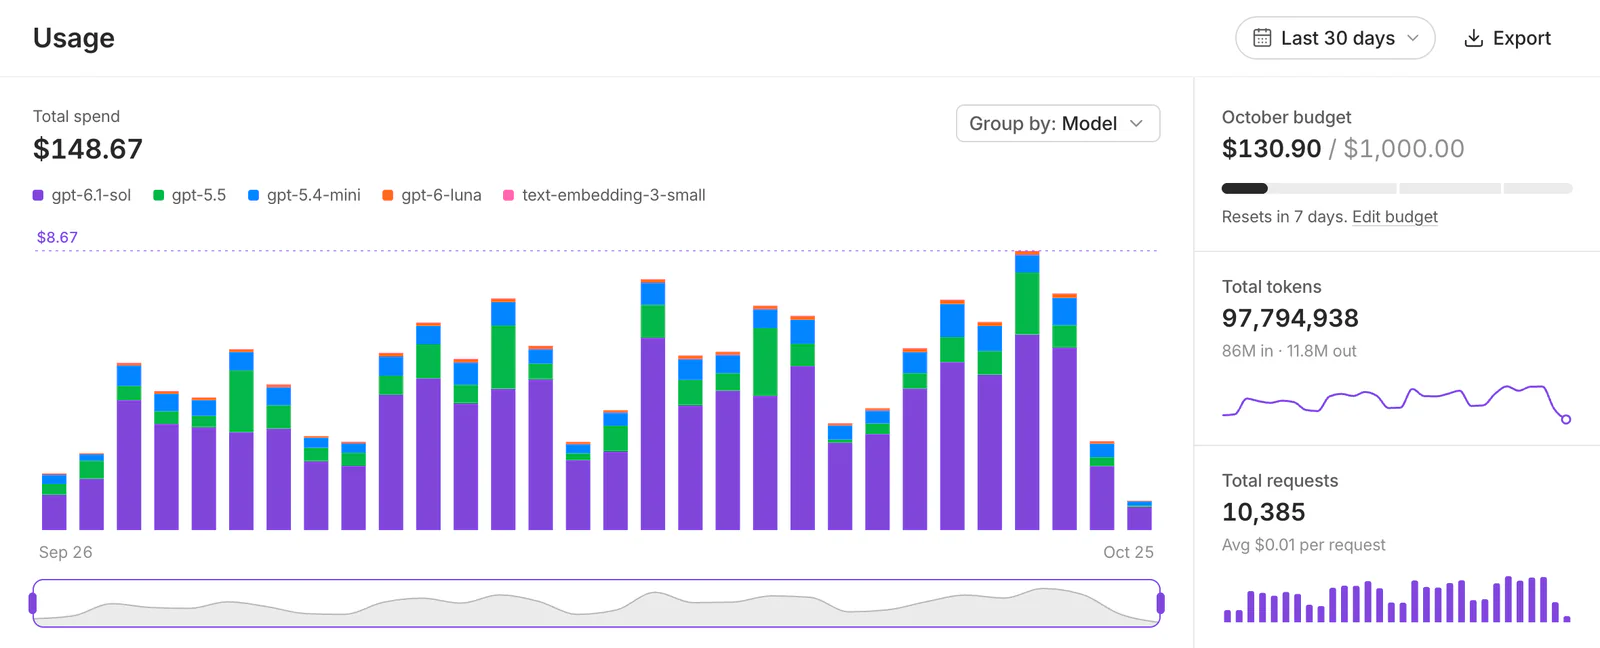Click the $148.67 total spend value
1600x648 pixels.
88,149
